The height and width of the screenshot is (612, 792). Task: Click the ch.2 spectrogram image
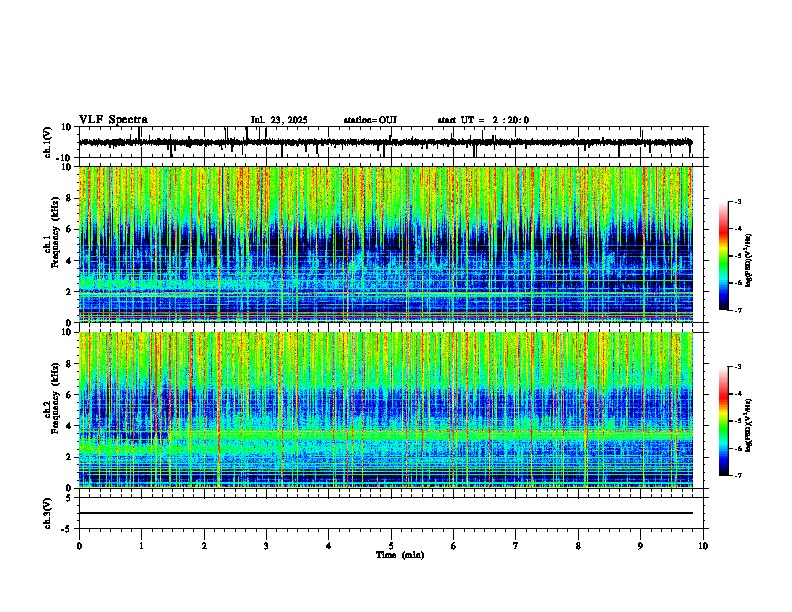(386, 410)
